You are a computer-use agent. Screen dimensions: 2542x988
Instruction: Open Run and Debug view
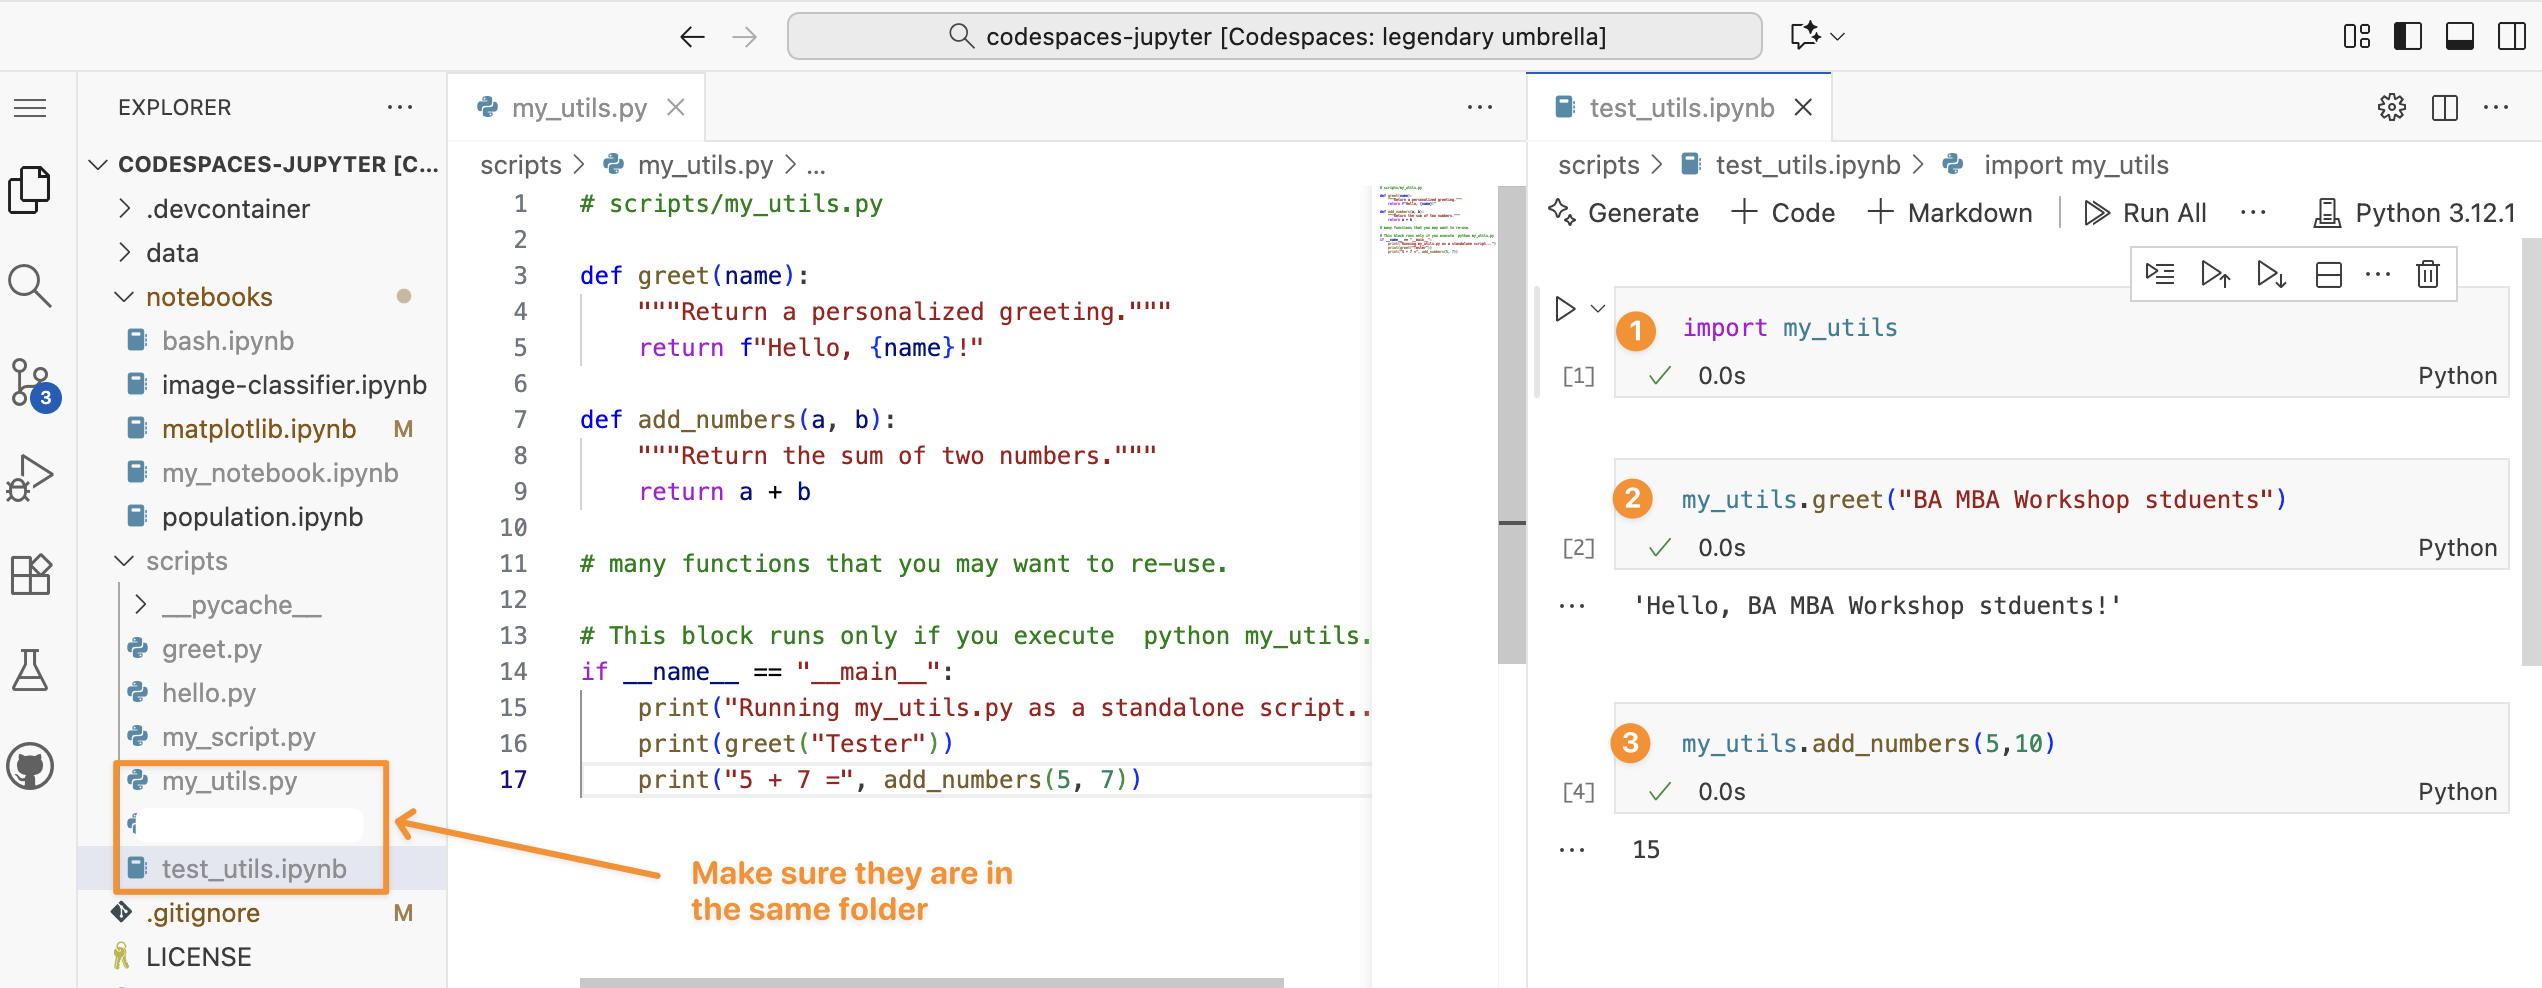coord(30,478)
